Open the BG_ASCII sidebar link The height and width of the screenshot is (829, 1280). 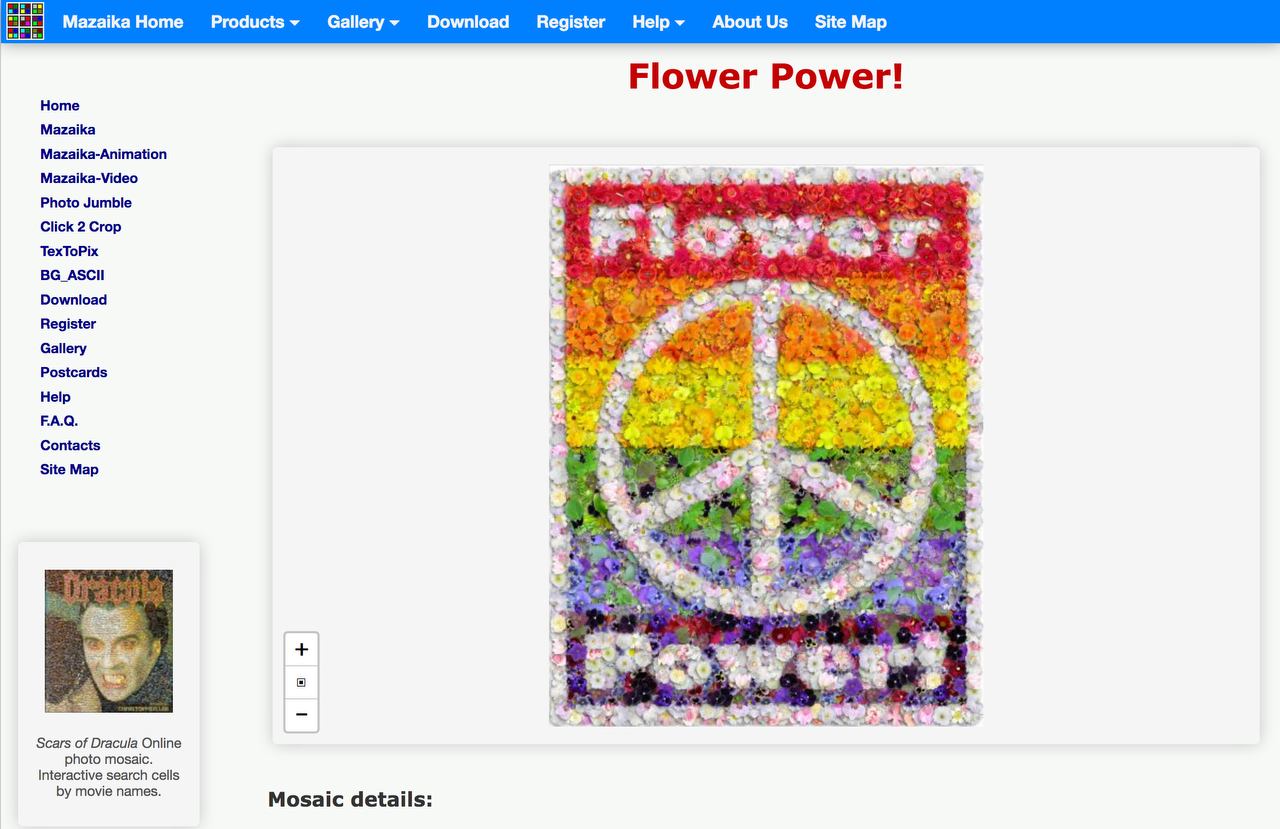(x=72, y=275)
